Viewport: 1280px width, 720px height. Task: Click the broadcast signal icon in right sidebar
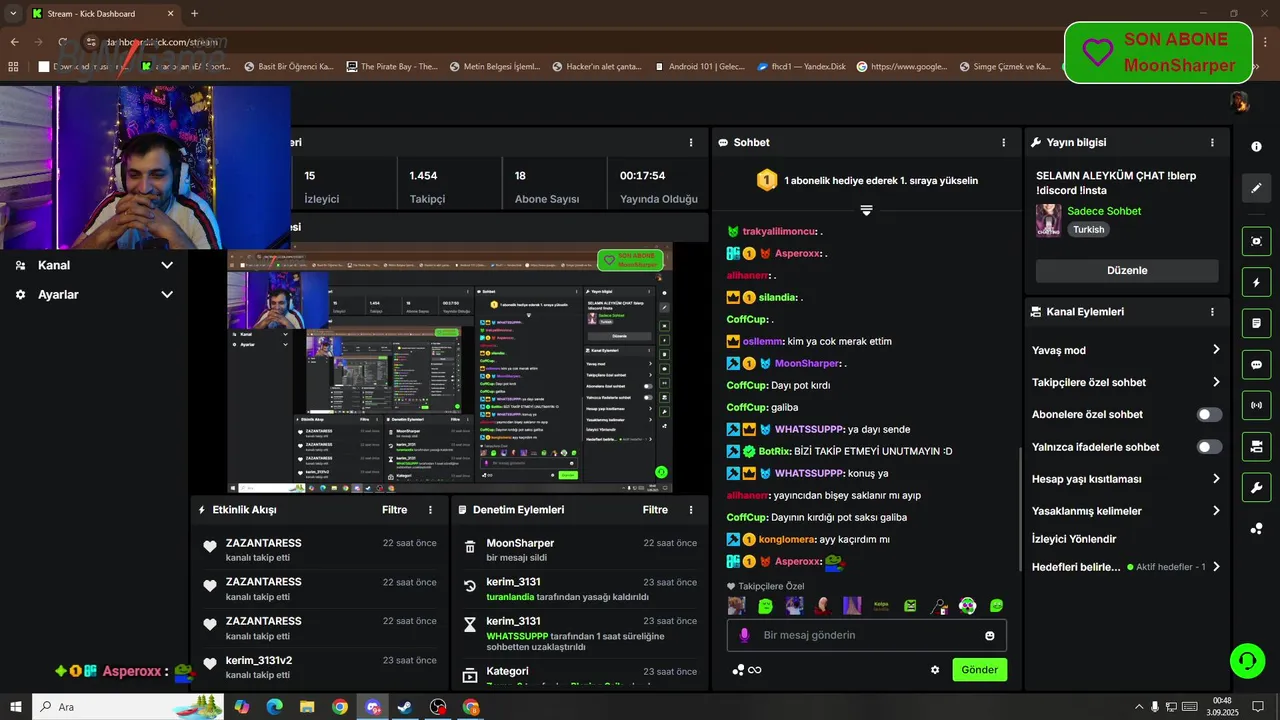1256,405
